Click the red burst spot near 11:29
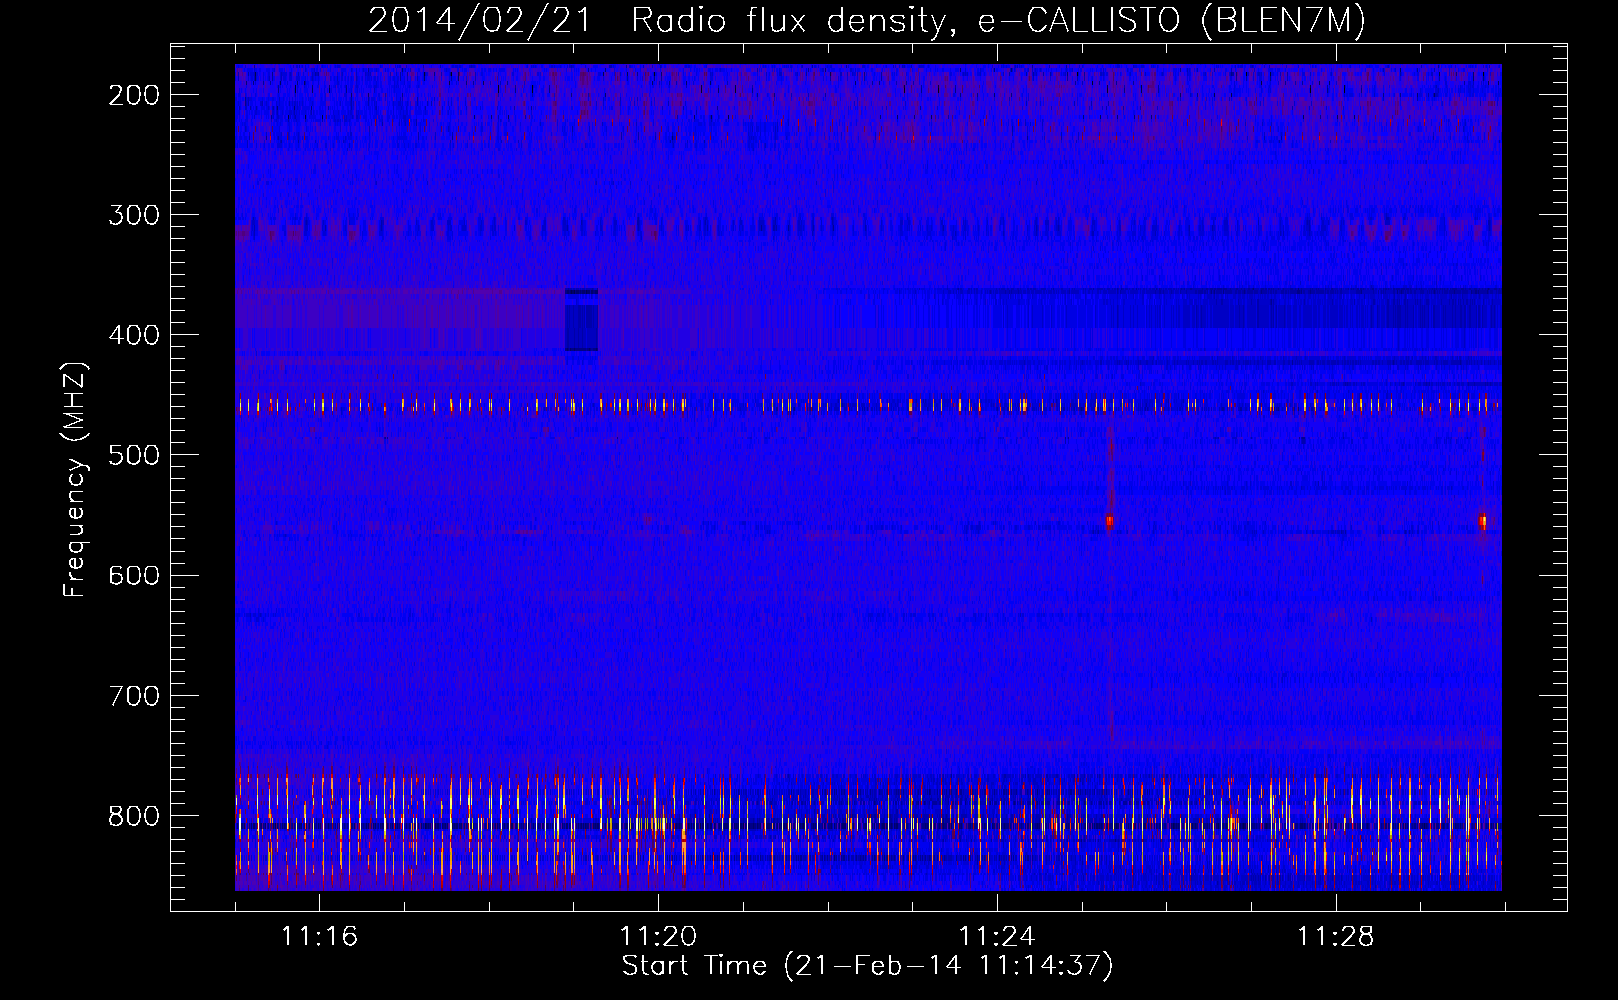The width and height of the screenshot is (1618, 1000). point(1483,521)
